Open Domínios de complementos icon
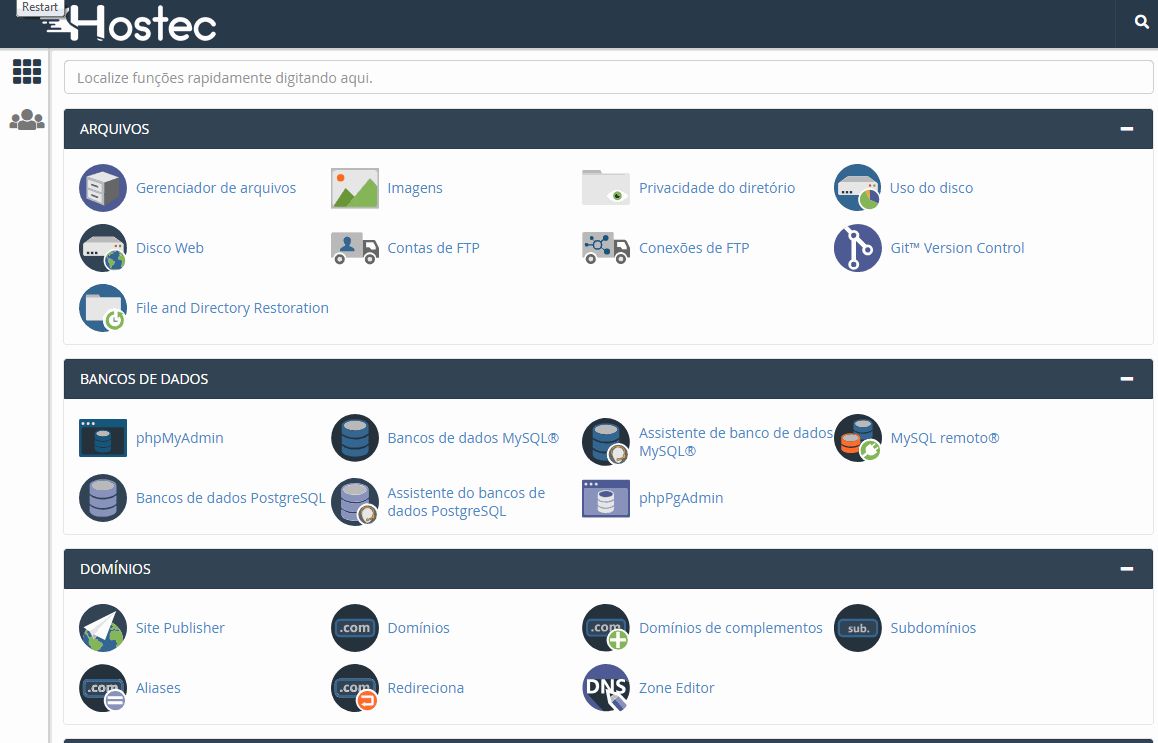Screen dimensions: 1158x743 (606, 628)
